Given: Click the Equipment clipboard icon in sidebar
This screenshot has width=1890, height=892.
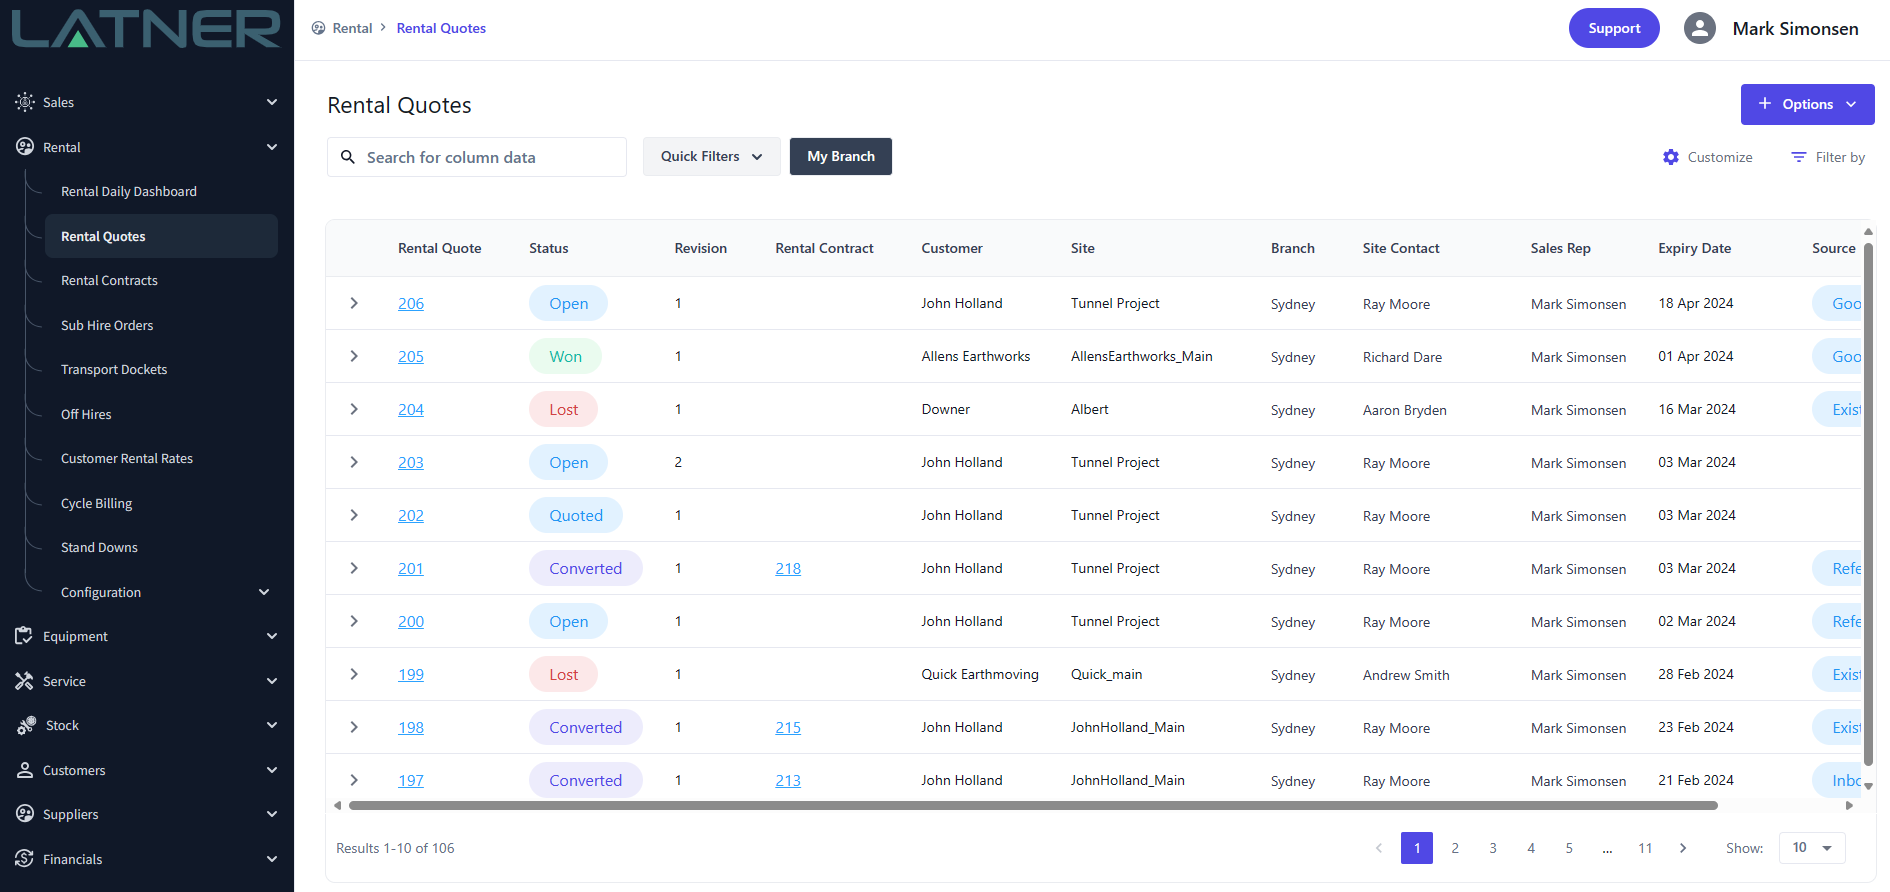Looking at the screenshot, I should (25, 636).
